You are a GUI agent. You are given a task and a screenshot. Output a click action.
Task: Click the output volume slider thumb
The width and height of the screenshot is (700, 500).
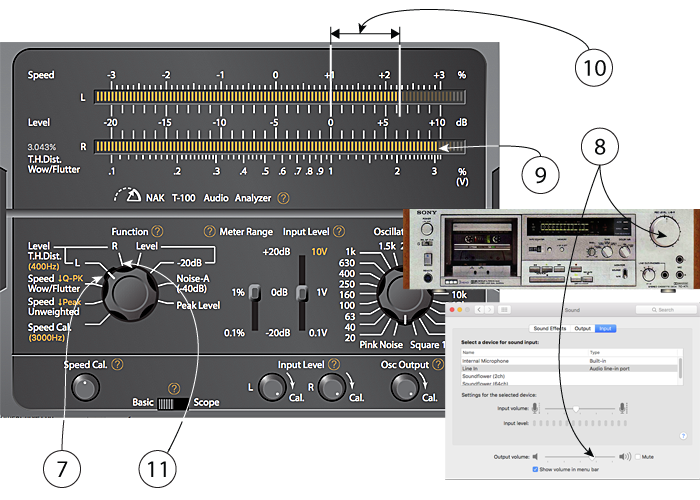592,457
